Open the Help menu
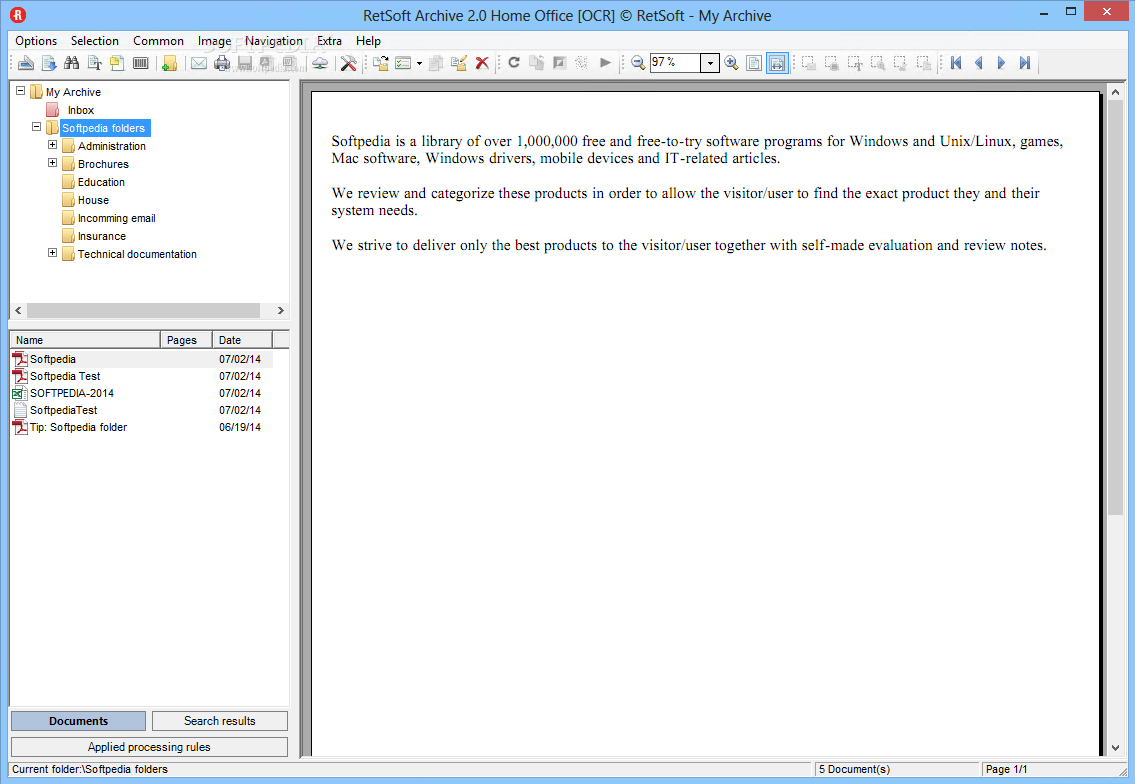The height and width of the screenshot is (784, 1135). pos(368,41)
